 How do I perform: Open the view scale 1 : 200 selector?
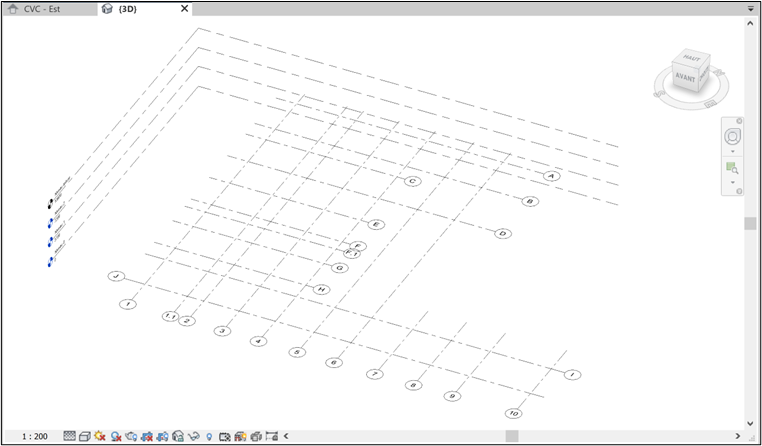point(34,436)
